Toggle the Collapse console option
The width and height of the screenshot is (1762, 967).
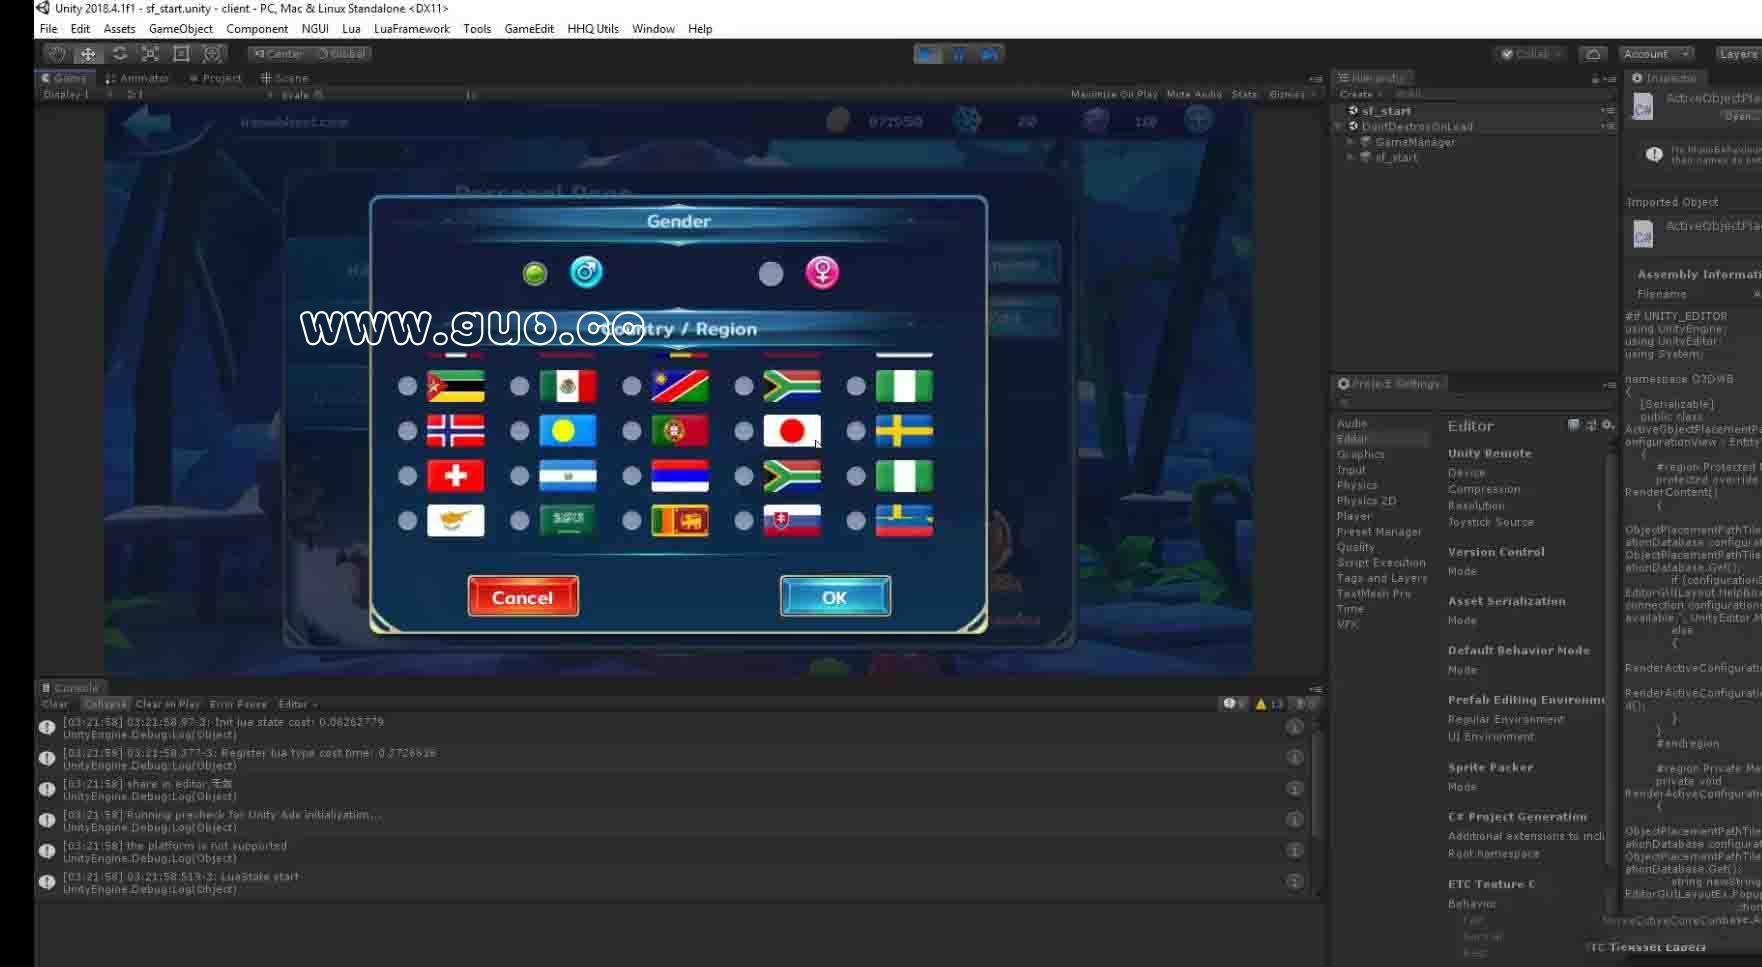[105, 704]
